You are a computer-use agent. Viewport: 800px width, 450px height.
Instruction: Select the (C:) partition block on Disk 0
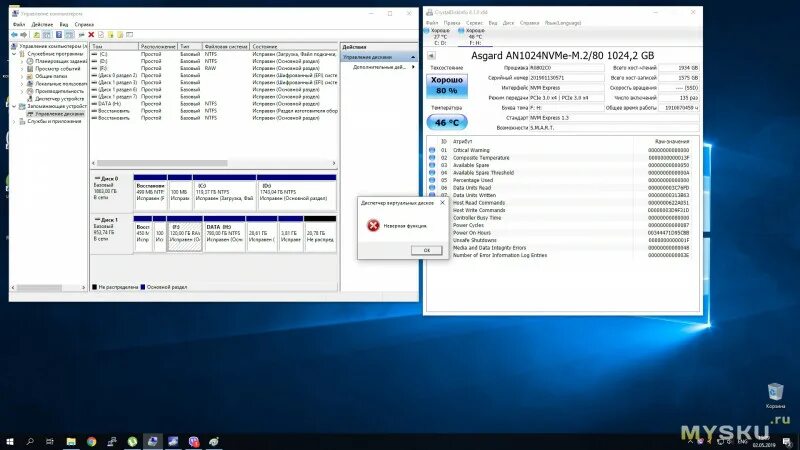[224, 194]
